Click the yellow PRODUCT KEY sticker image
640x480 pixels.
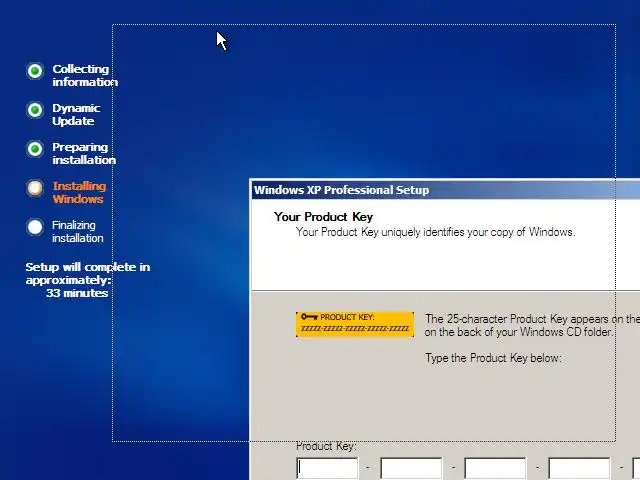355,324
